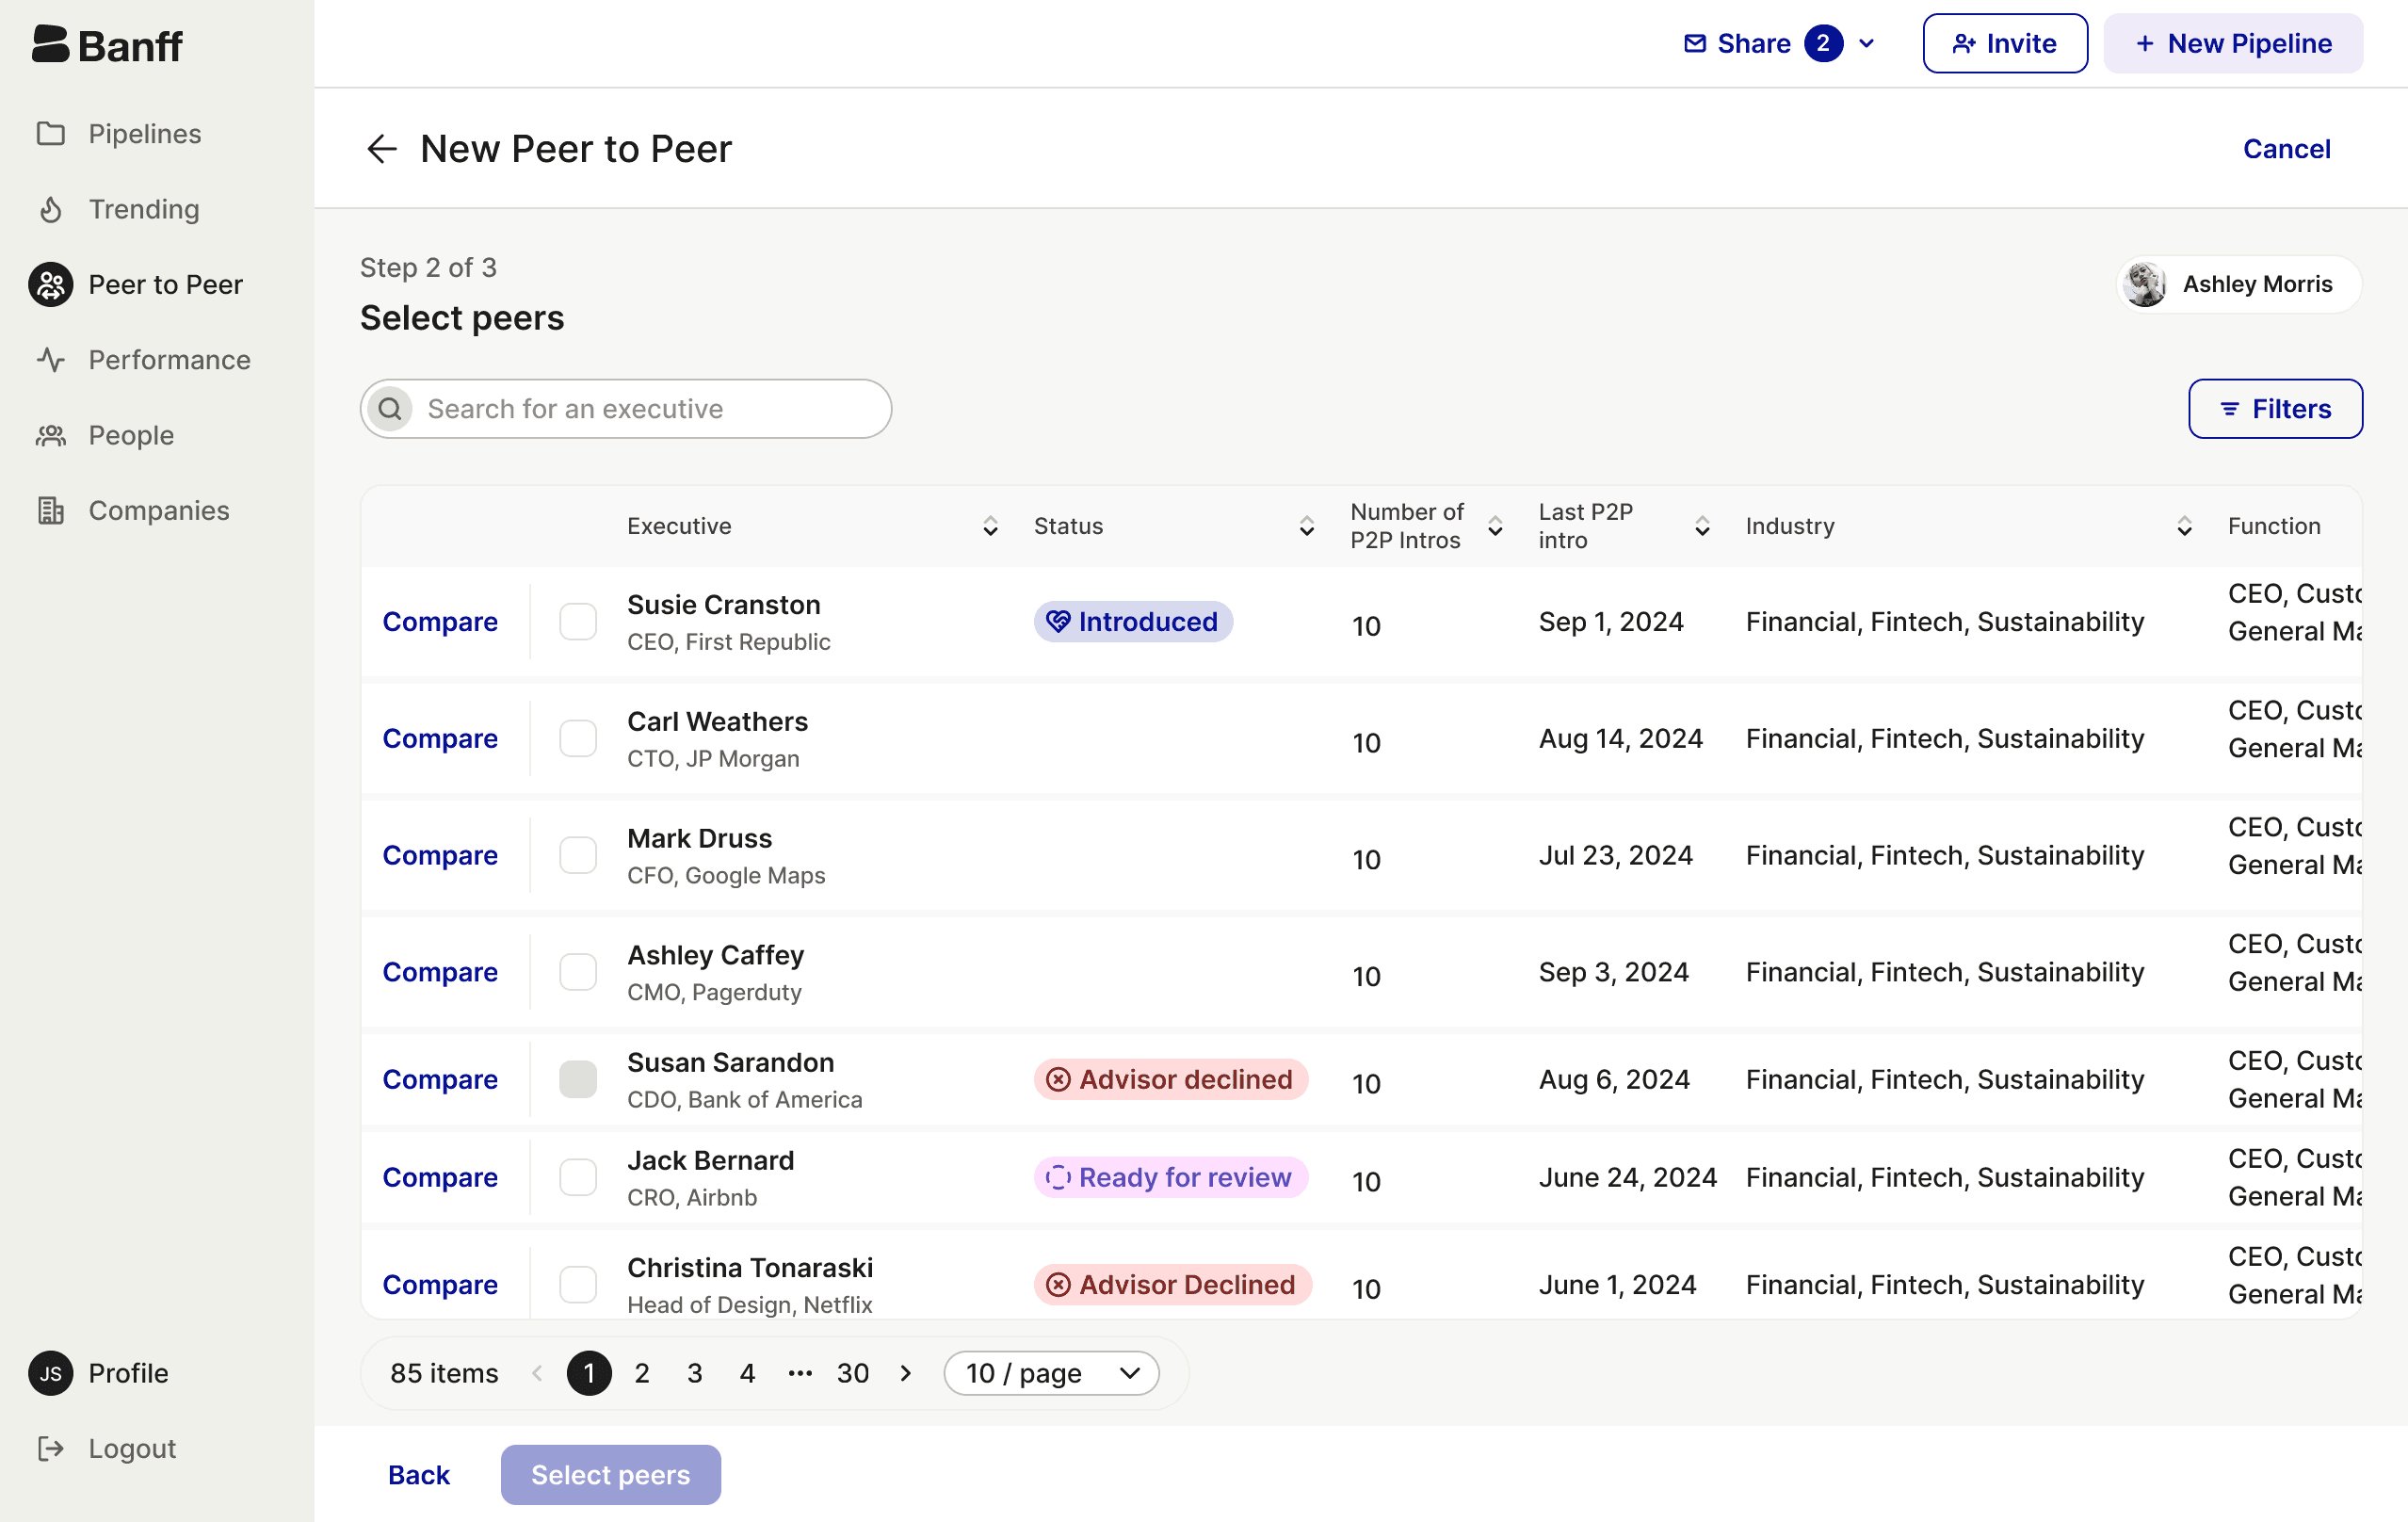Go to Pipelines in sidebar
Viewport: 2408px width, 1522px height.
(144, 134)
